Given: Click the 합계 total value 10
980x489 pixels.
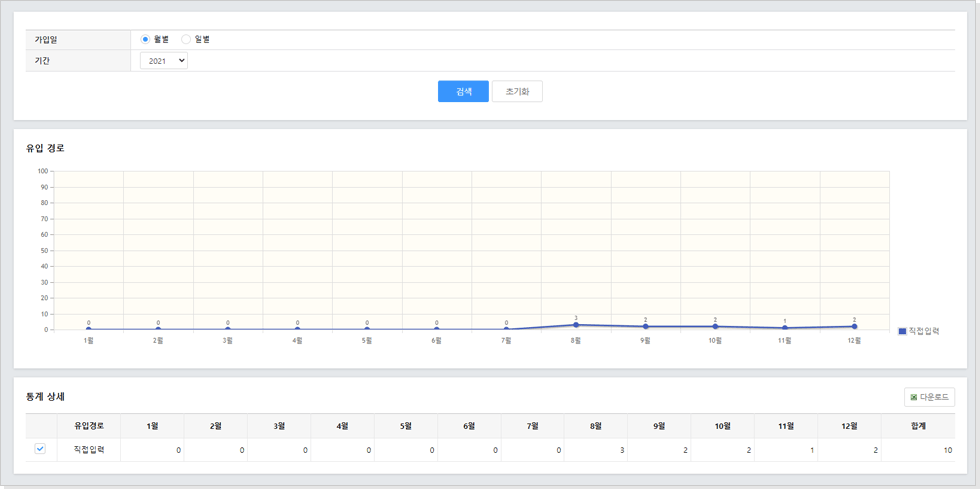Looking at the screenshot, I should click(x=947, y=450).
